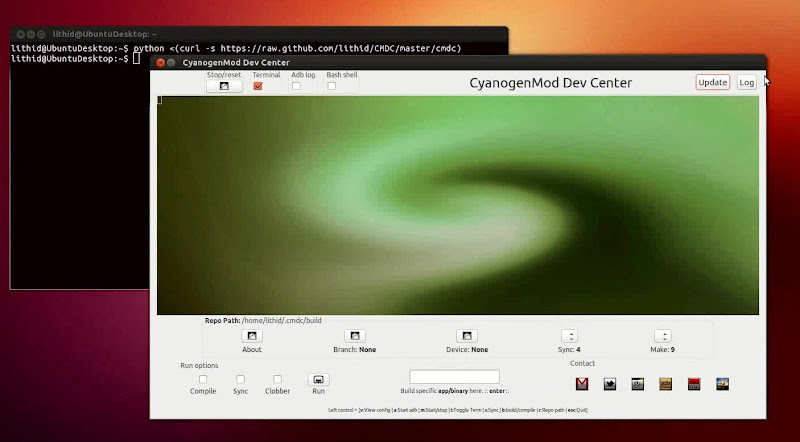Choose a branch via the Branch icon

click(x=355, y=336)
